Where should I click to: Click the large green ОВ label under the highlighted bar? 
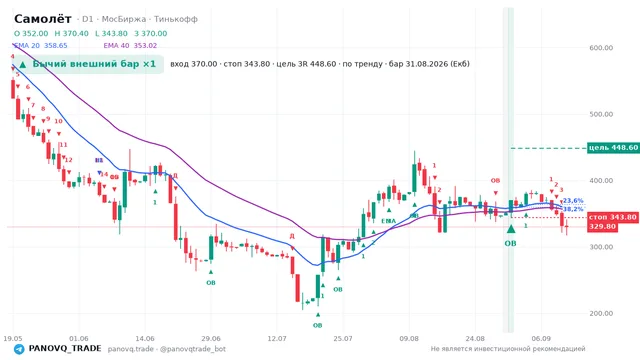510,243
